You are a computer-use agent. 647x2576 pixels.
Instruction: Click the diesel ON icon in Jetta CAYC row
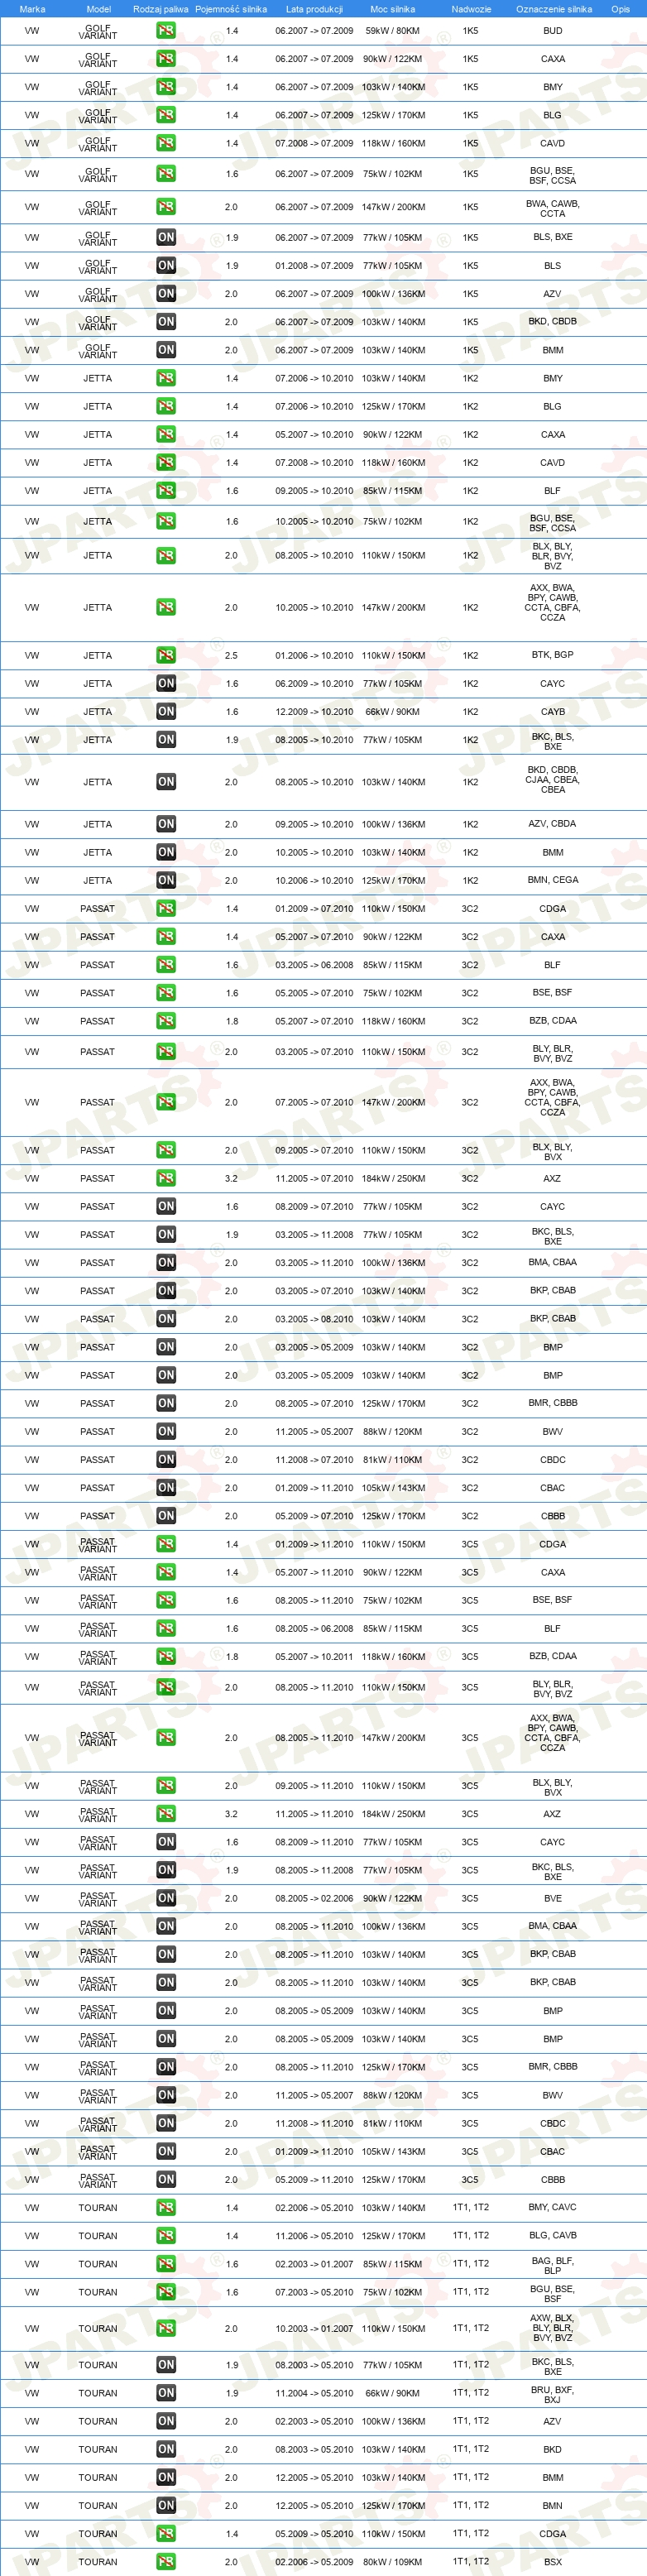pos(166,683)
